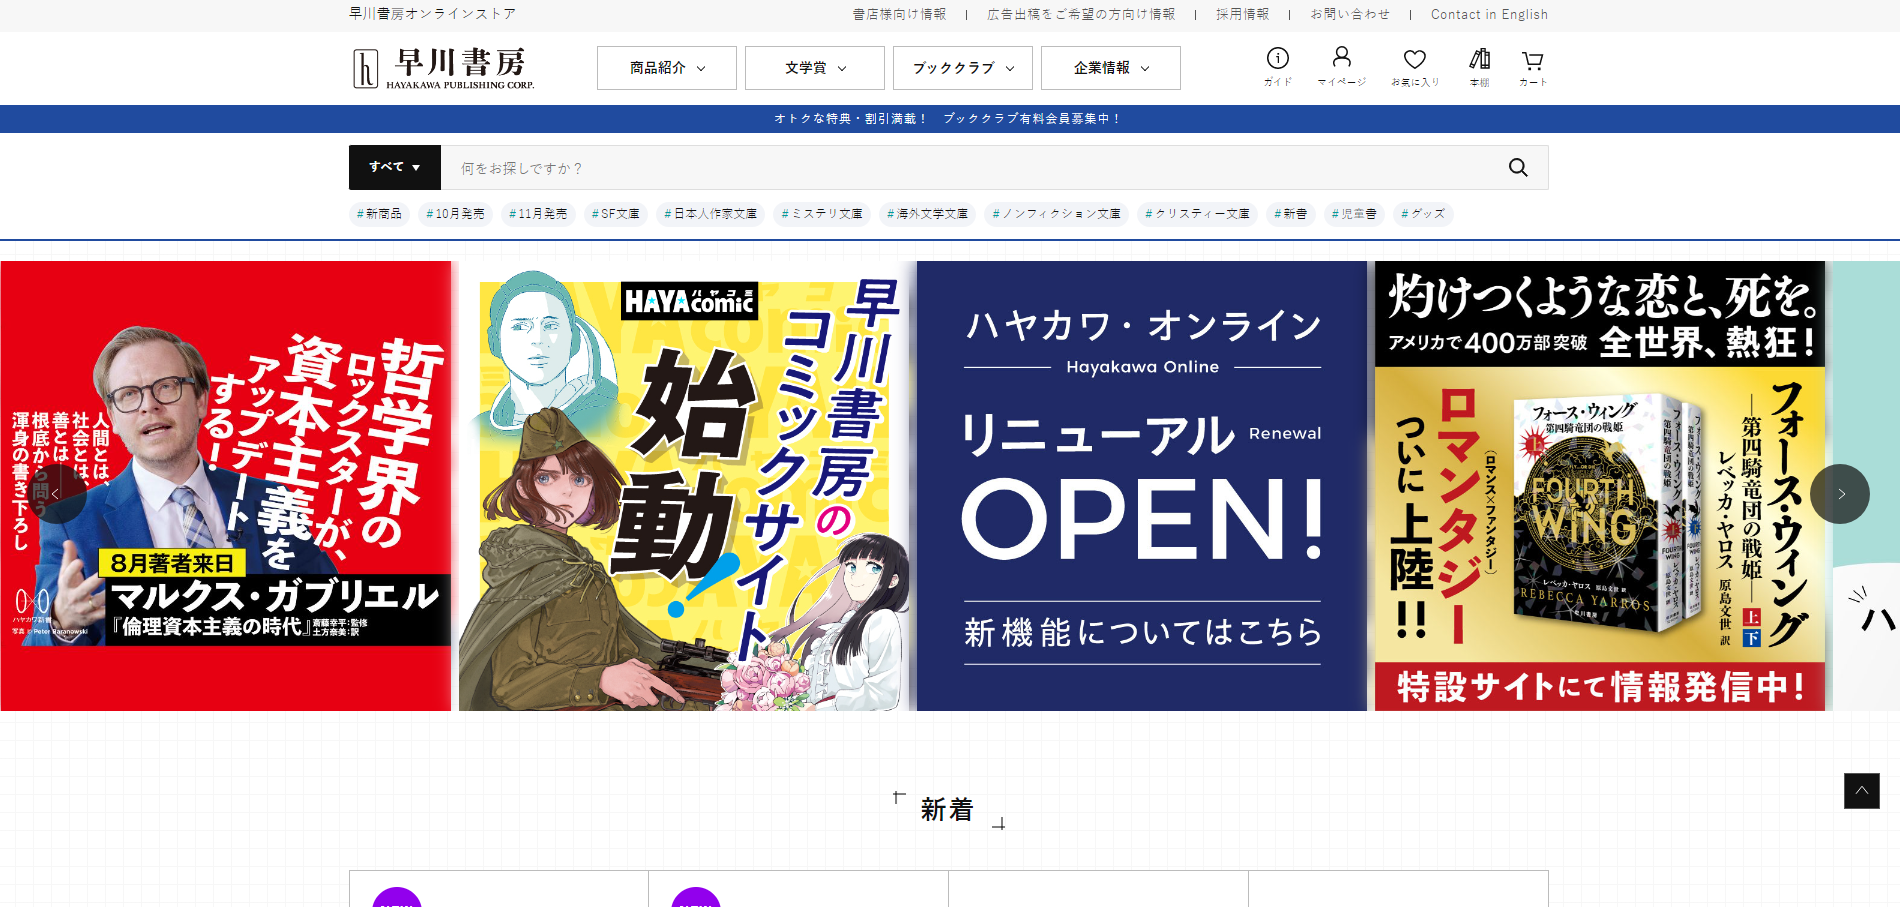Open マイページ account icon
Screen dimensions: 1900x907
coord(1341,66)
